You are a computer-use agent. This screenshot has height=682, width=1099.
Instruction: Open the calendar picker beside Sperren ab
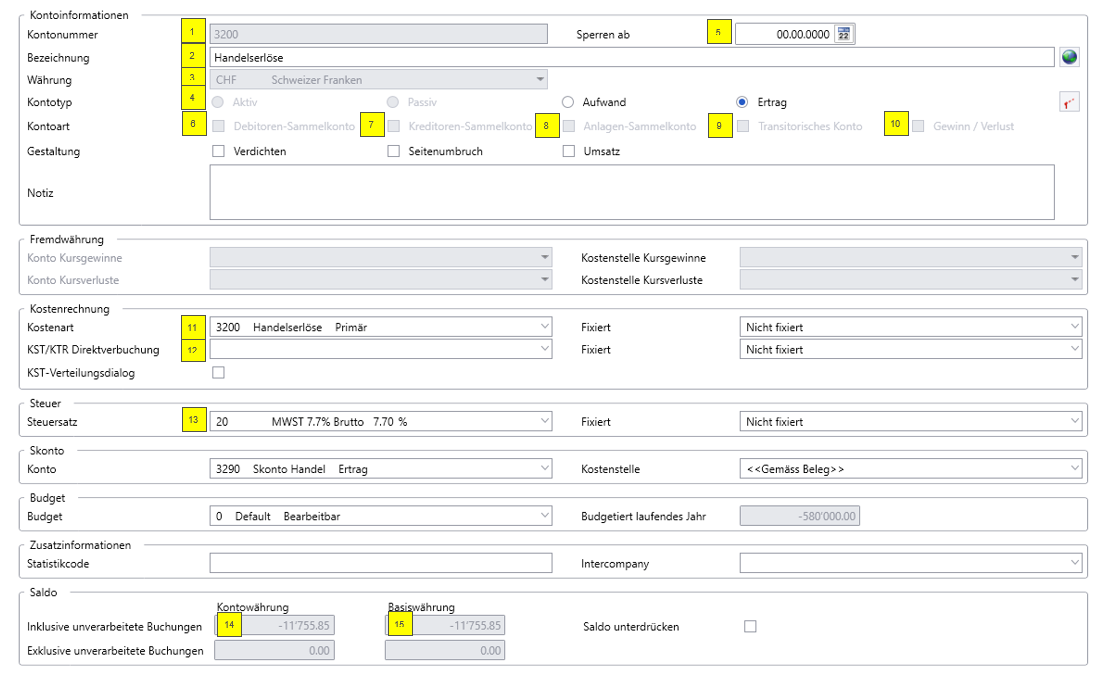(844, 34)
